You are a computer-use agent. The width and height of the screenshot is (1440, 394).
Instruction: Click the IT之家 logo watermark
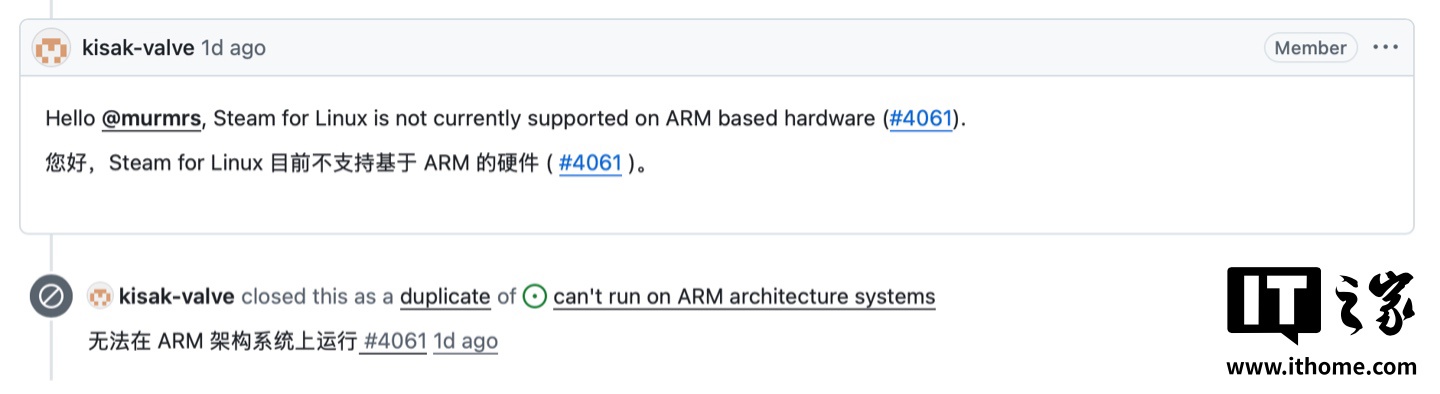tap(1321, 306)
